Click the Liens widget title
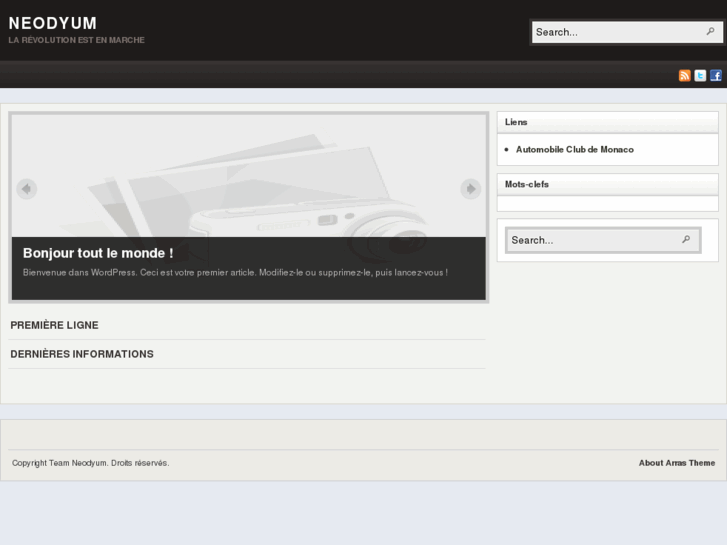The width and height of the screenshot is (727, 545). click(516, 122)
